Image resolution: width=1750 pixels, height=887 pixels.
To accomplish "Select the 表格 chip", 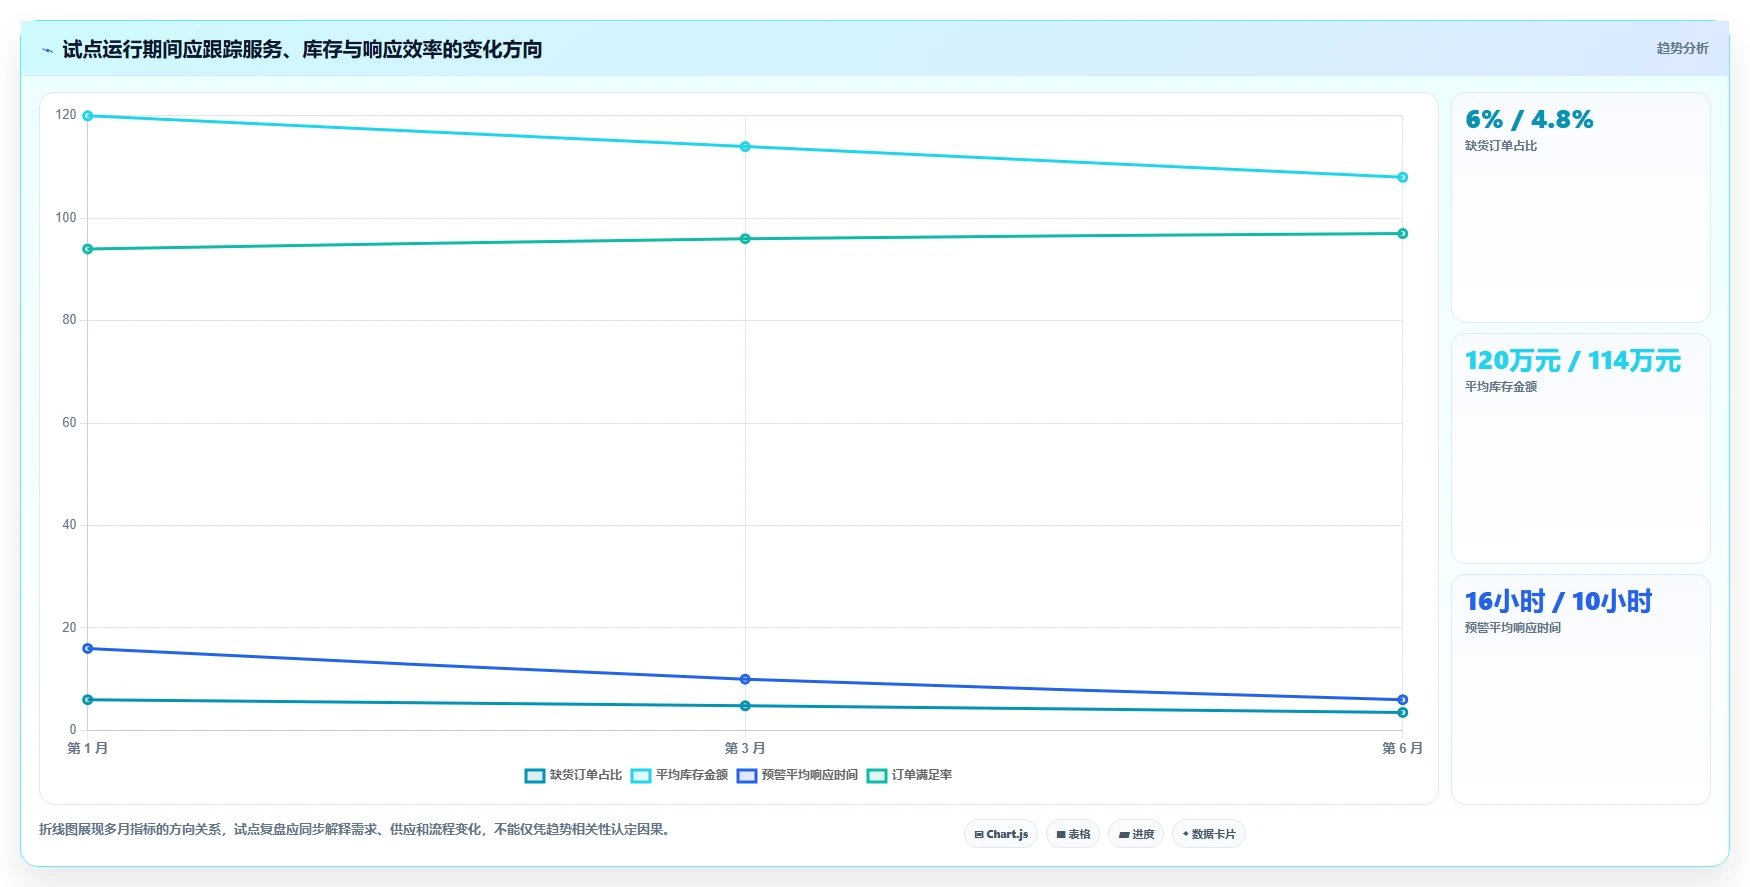I will 1073,834.
